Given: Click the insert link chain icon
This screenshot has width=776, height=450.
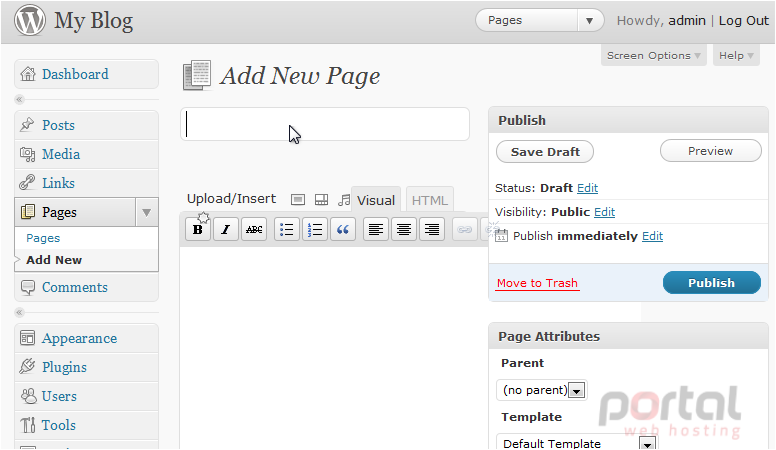Looking at the screenshot, I should [465, 229].
